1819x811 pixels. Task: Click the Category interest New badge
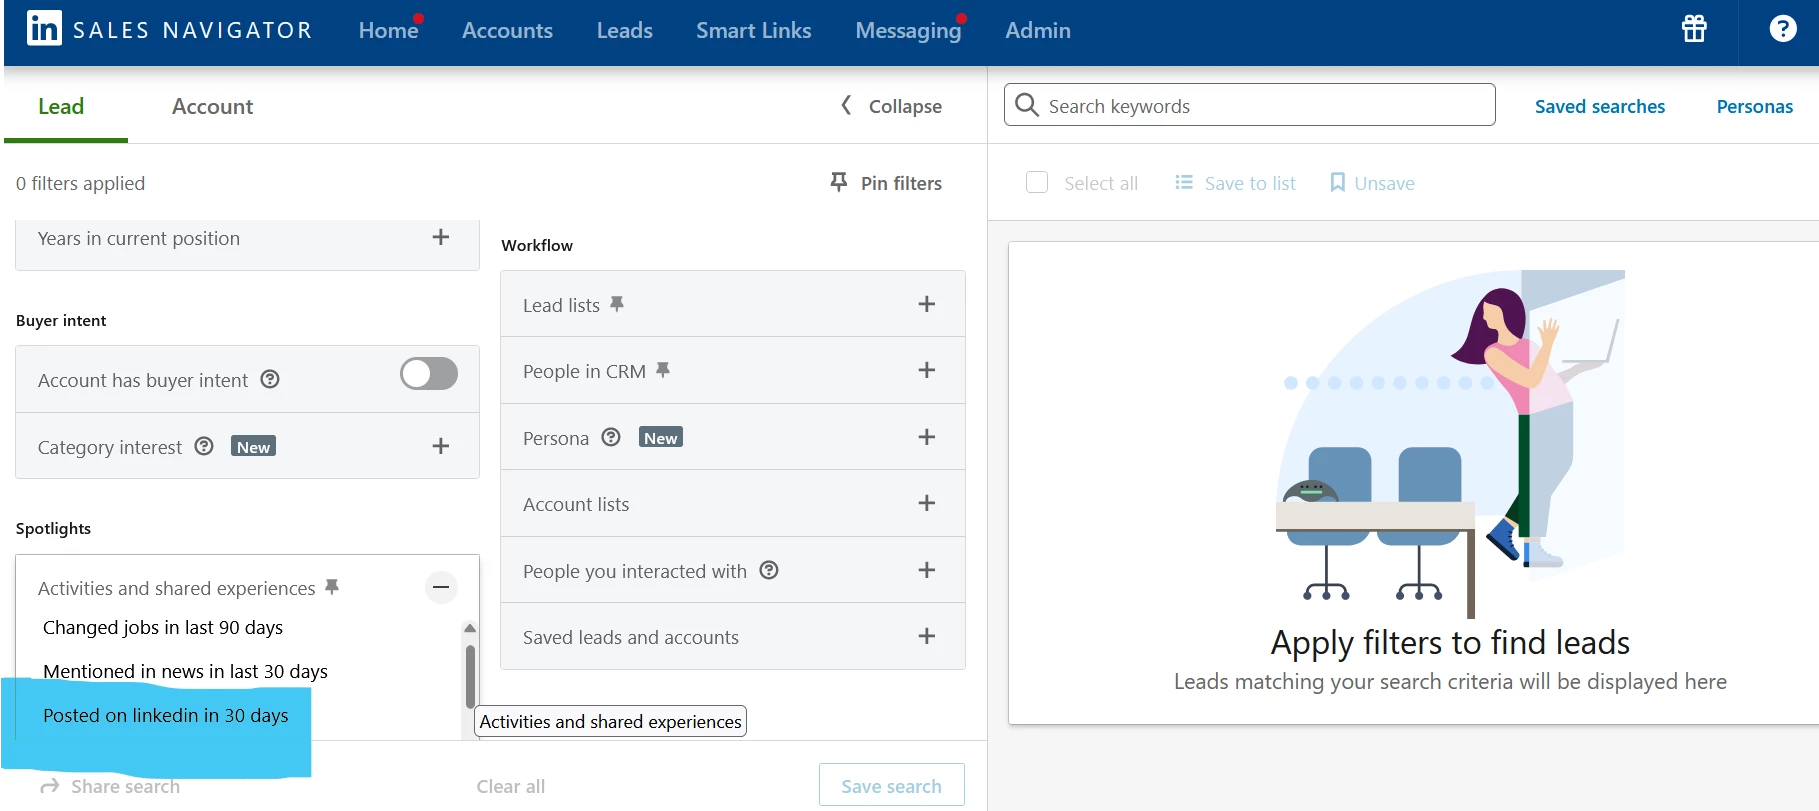point(253,446)
